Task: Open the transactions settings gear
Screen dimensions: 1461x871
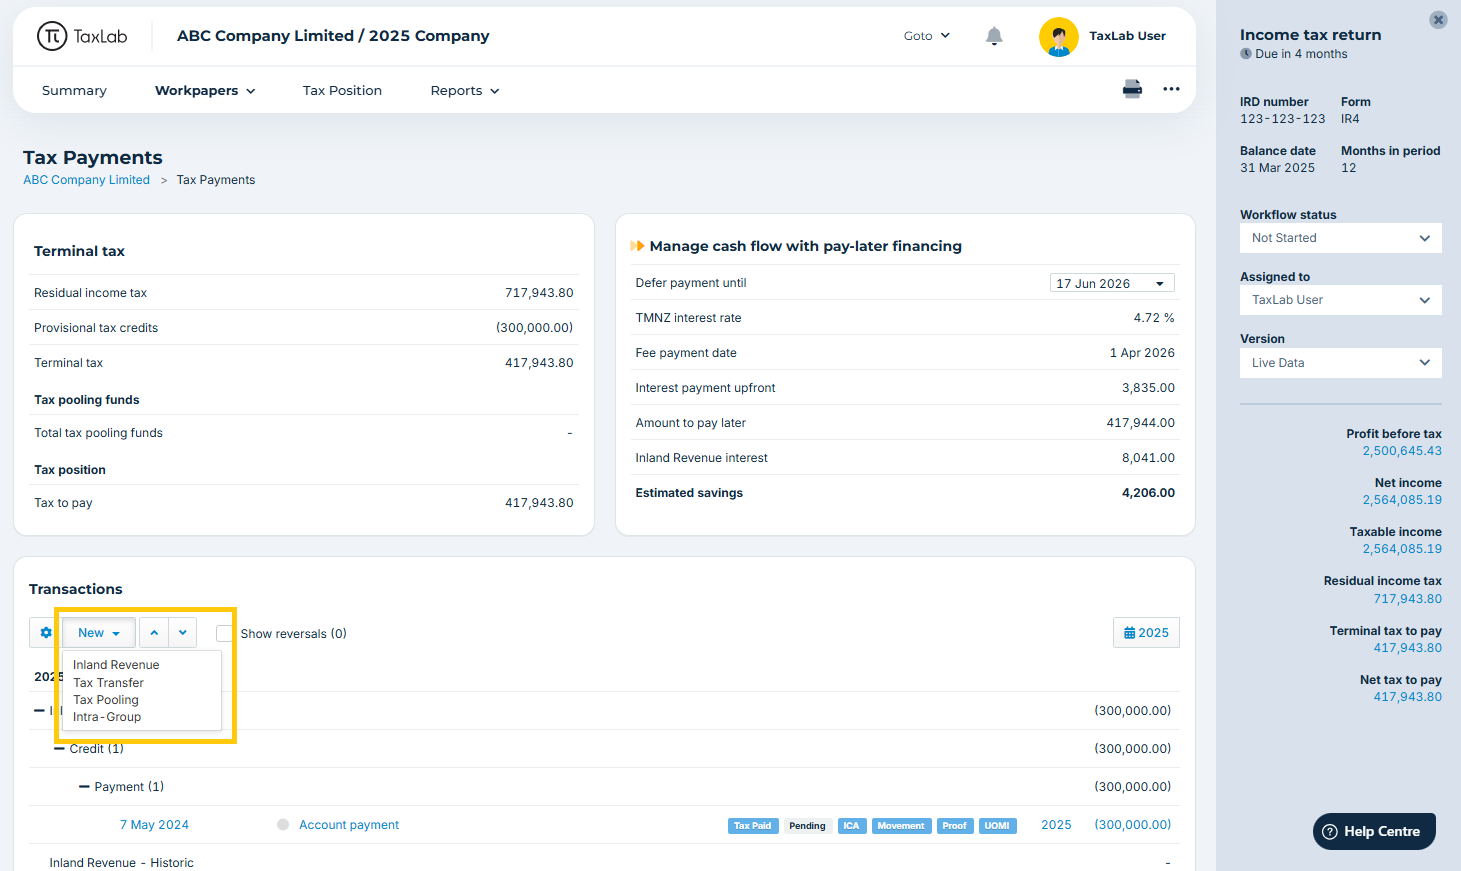Action: pyautogui.click(x=46, y=633)
